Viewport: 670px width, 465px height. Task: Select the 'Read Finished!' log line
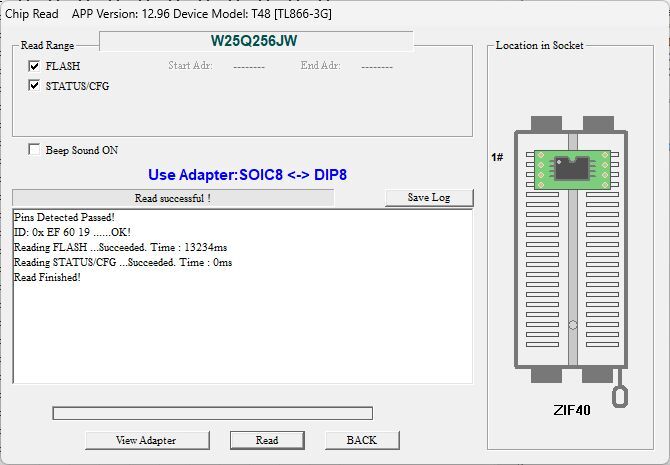pyautogui.click(x=47, y=277)
